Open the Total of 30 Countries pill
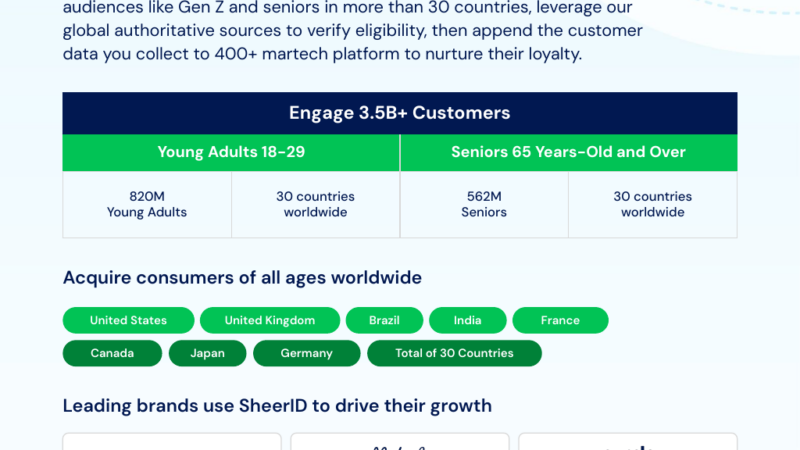 pyautogui.click(x=454, y=353)
